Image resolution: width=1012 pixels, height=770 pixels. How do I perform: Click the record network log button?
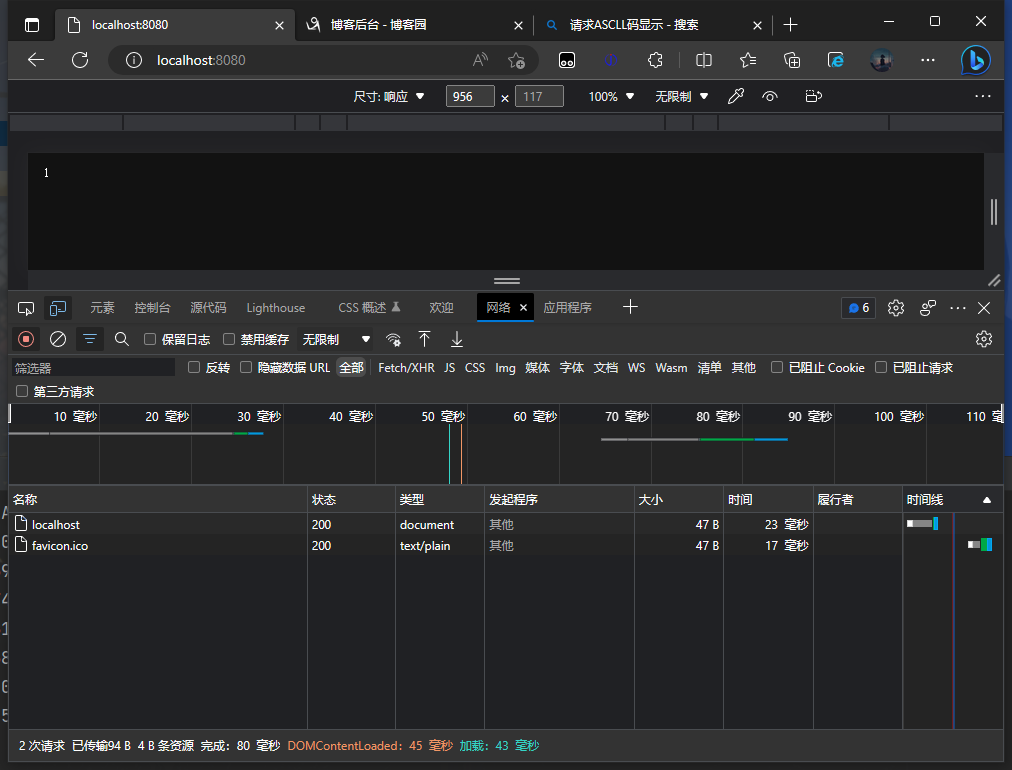26,339
